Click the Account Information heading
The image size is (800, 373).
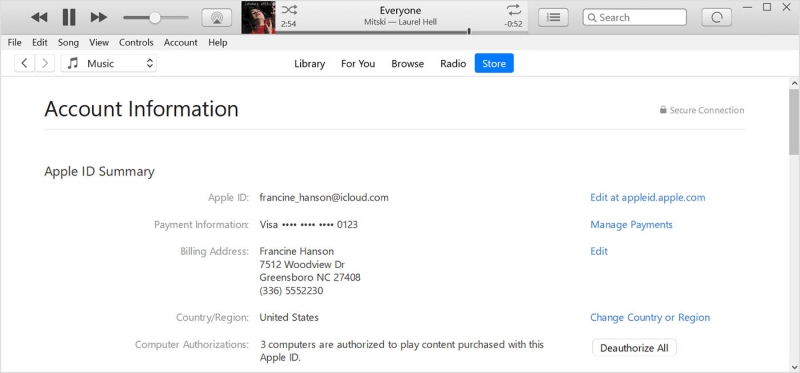[x=141, y=109]
